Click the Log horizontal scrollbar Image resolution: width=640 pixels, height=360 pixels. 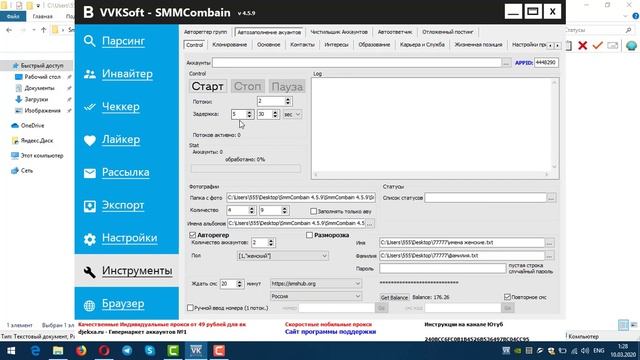click(431, 174)
